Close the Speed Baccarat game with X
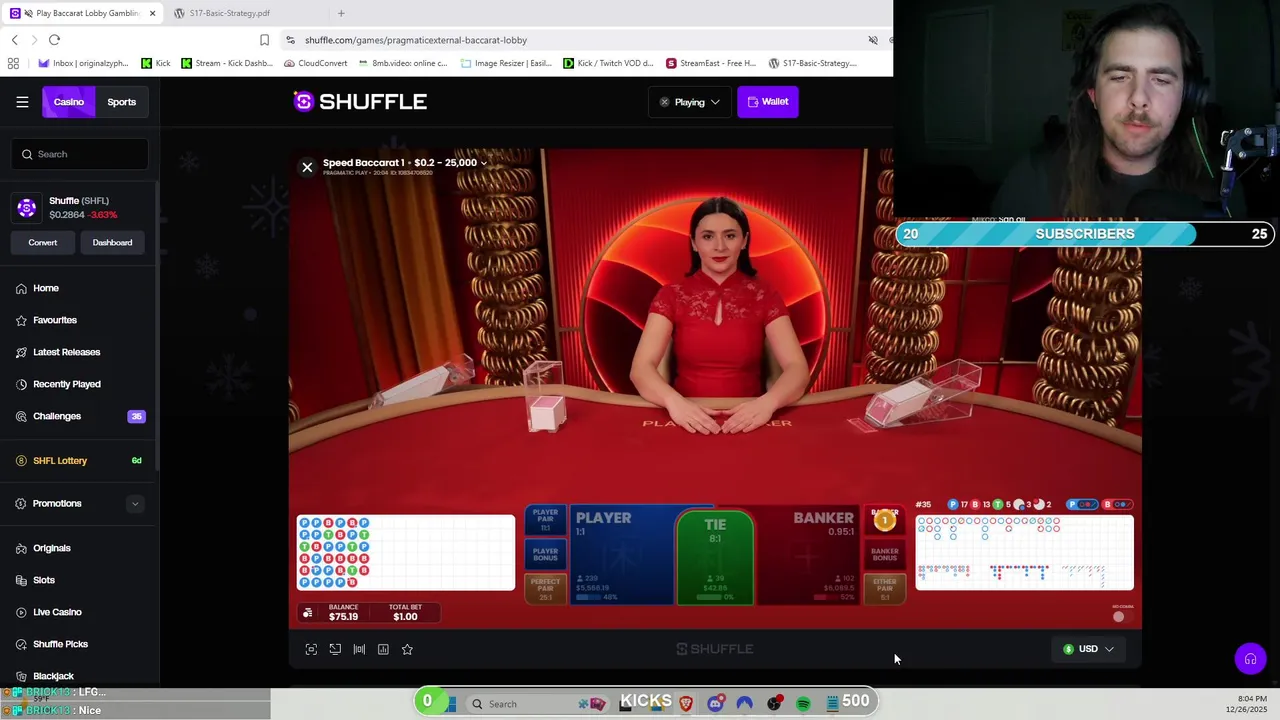The width and height of the screenshot is (1280, 720). tap(307, 167)
